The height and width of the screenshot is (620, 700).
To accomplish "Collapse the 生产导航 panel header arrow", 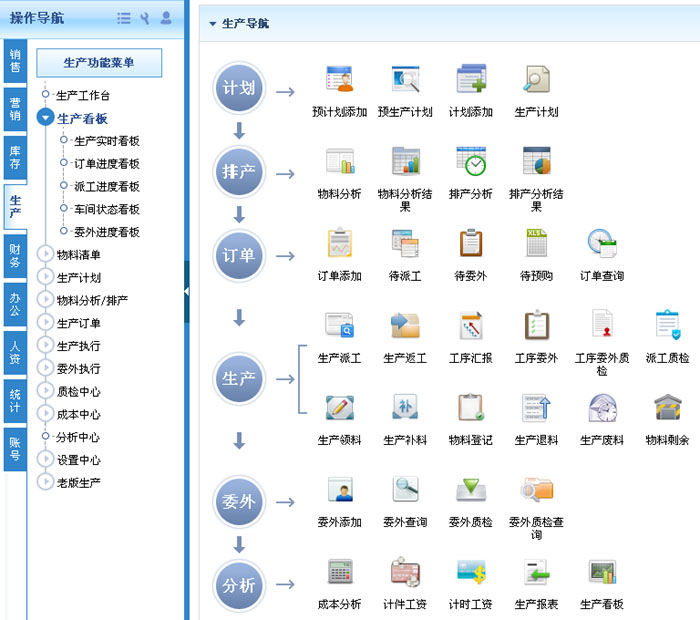I will pyautogui.click(x=212, y=23).
